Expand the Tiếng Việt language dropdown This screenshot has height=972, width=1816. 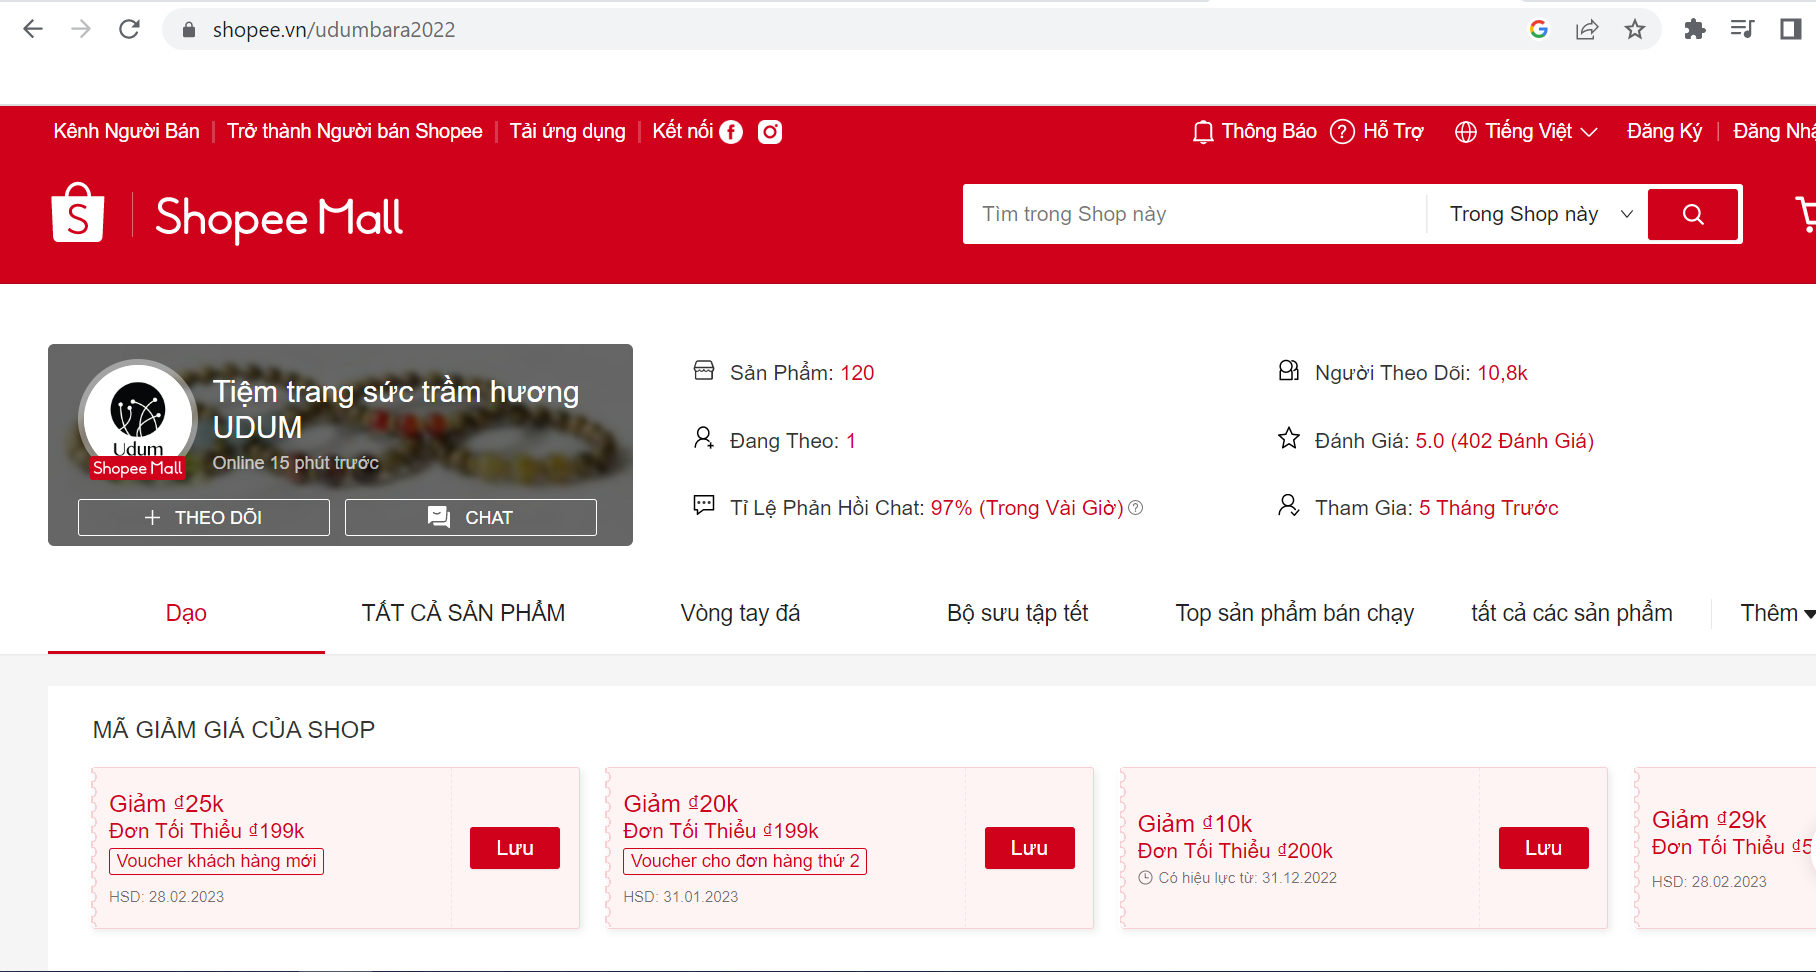(x=1526, y=132)
